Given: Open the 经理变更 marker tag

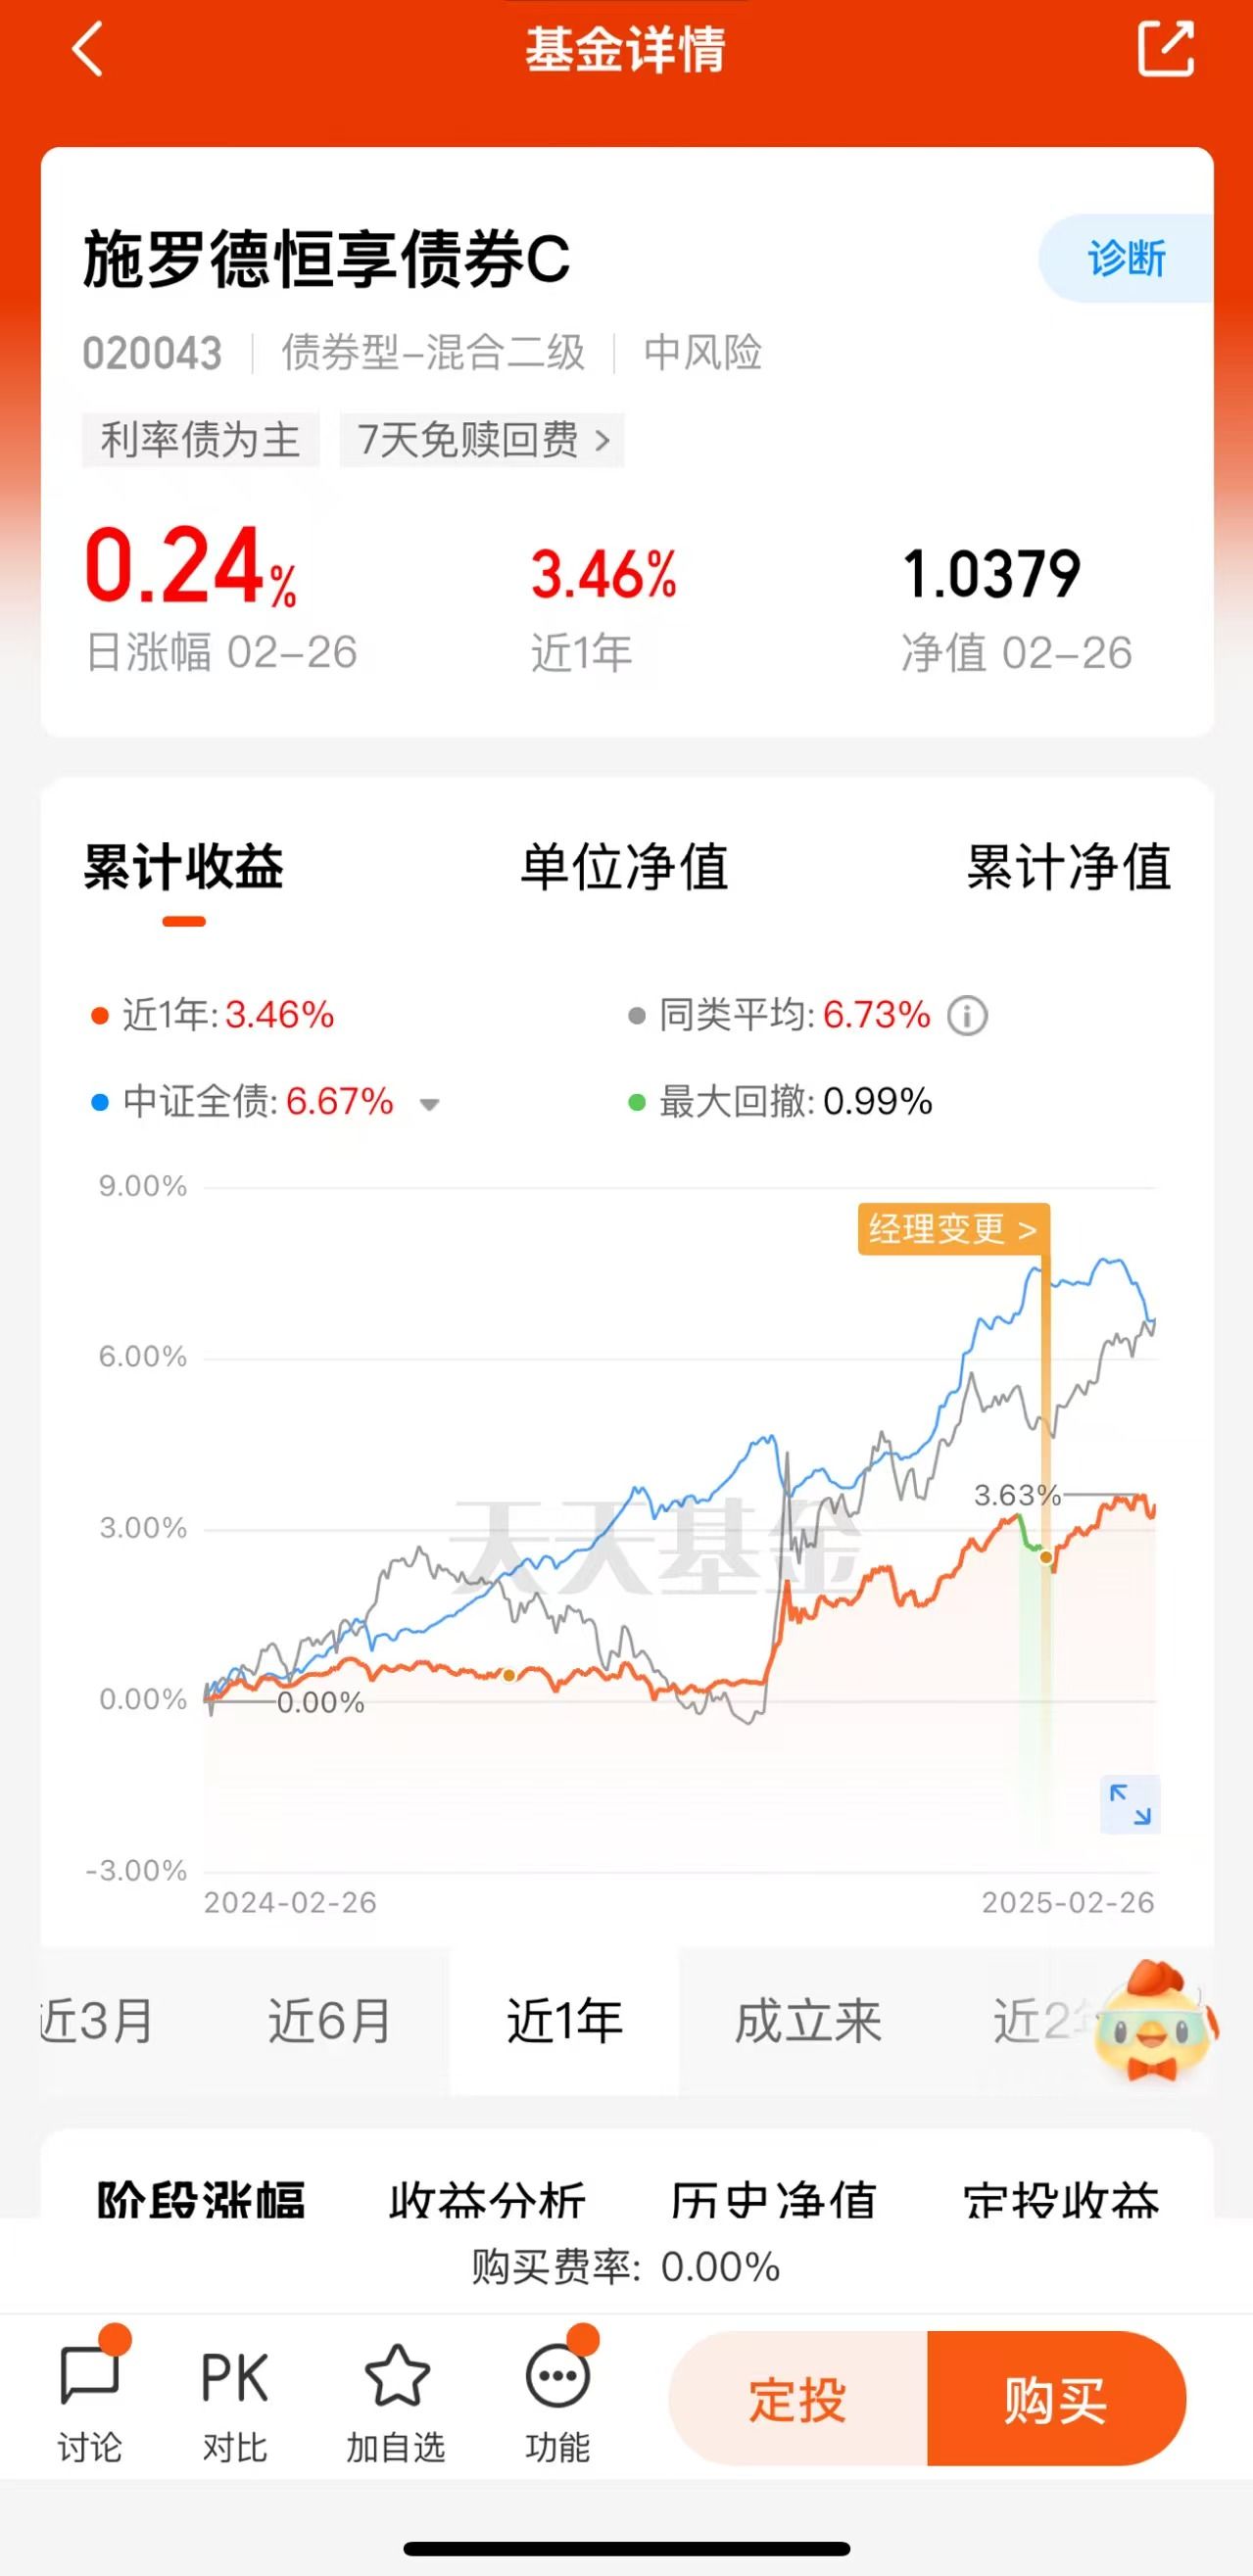Looking at the screenshot, I should 953,1228.
